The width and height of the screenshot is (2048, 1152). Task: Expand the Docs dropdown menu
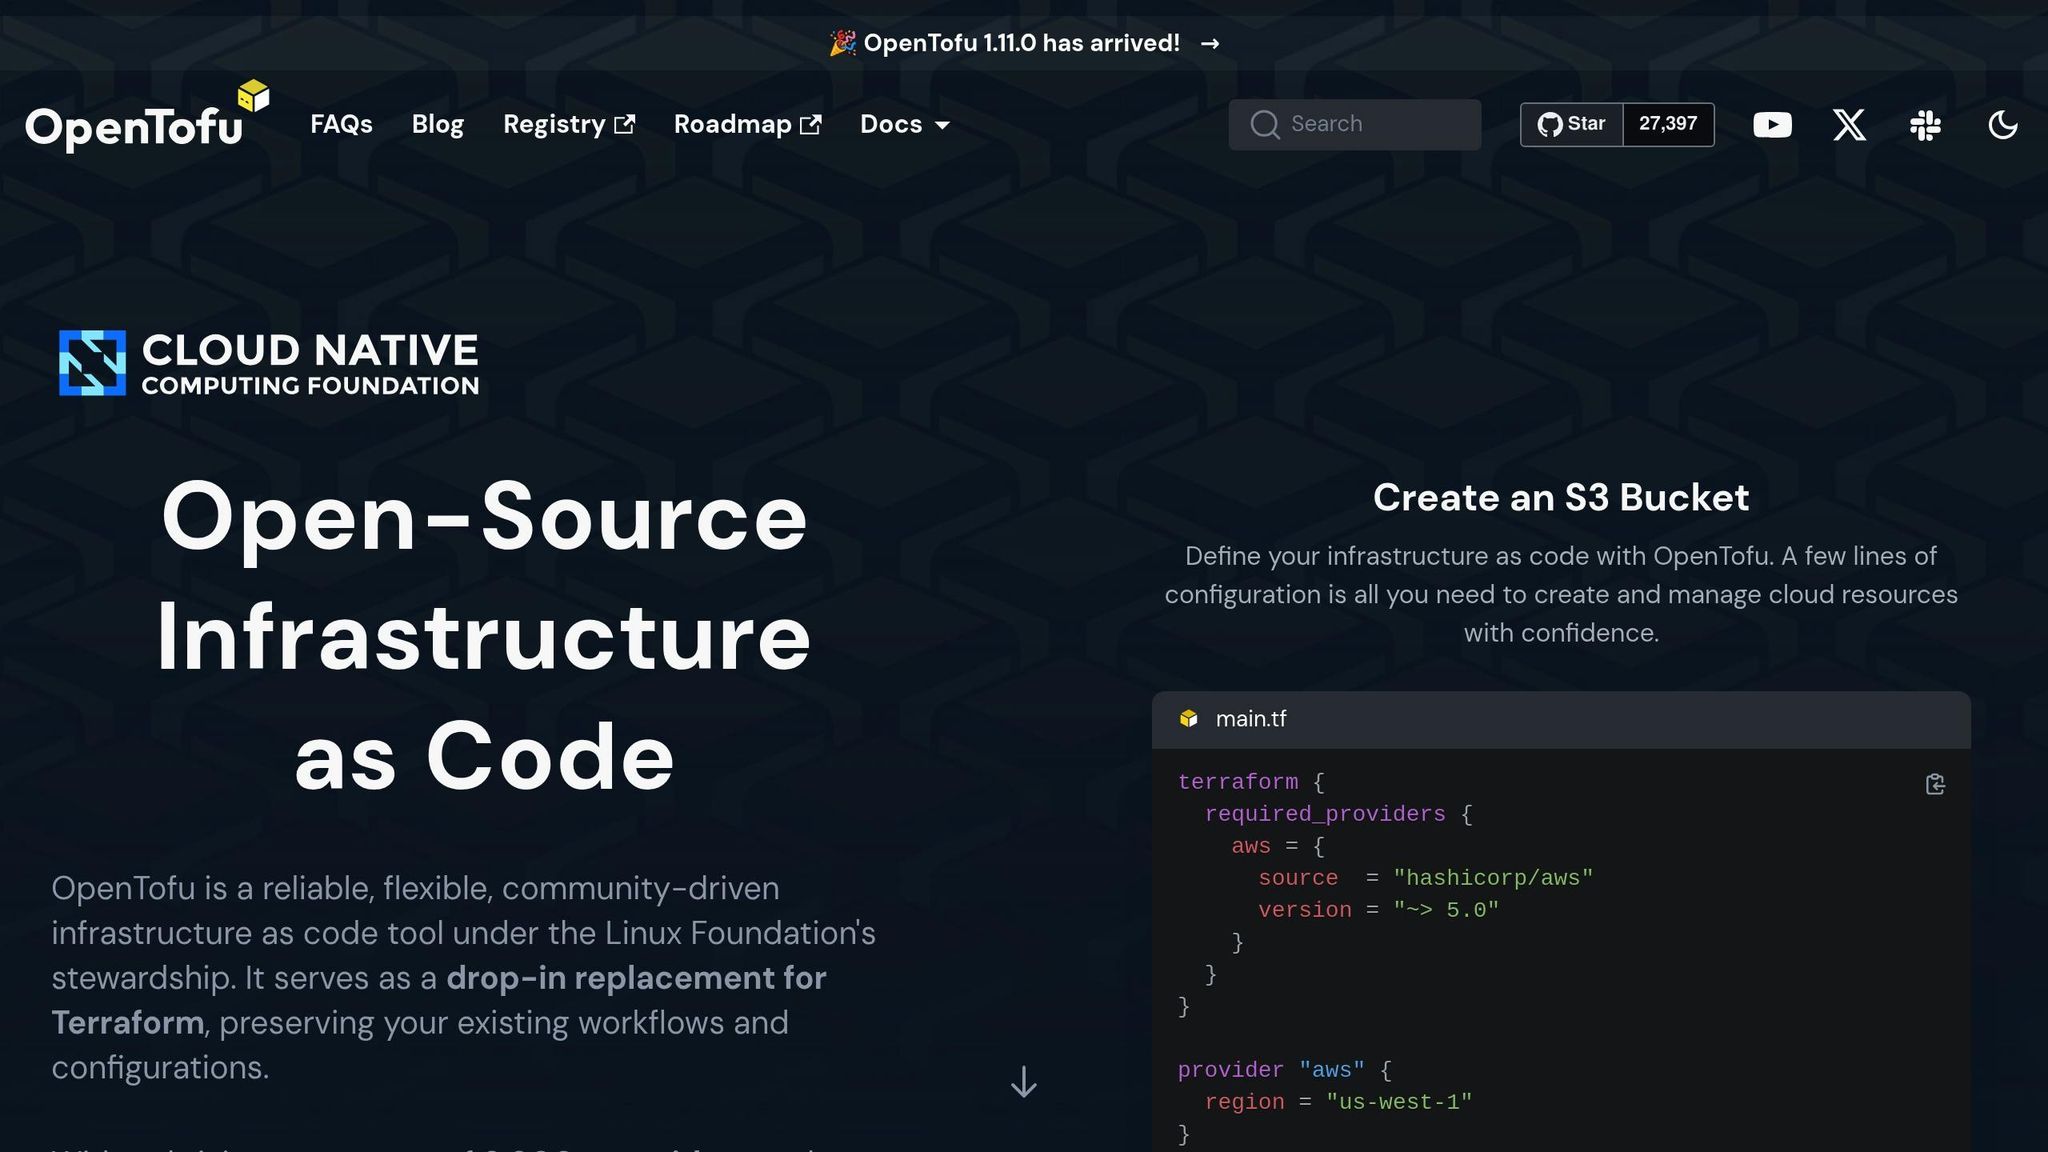(904, 124)
